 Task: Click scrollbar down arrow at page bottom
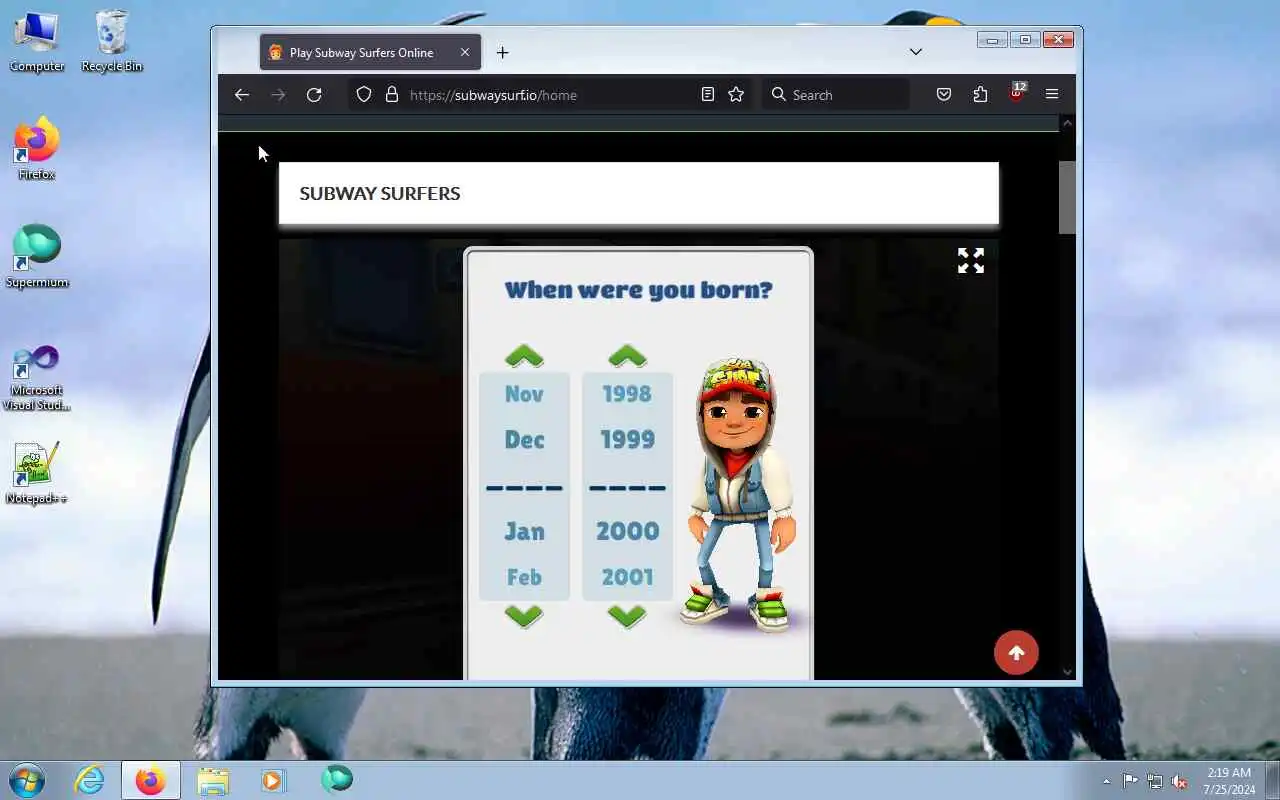1067,672
